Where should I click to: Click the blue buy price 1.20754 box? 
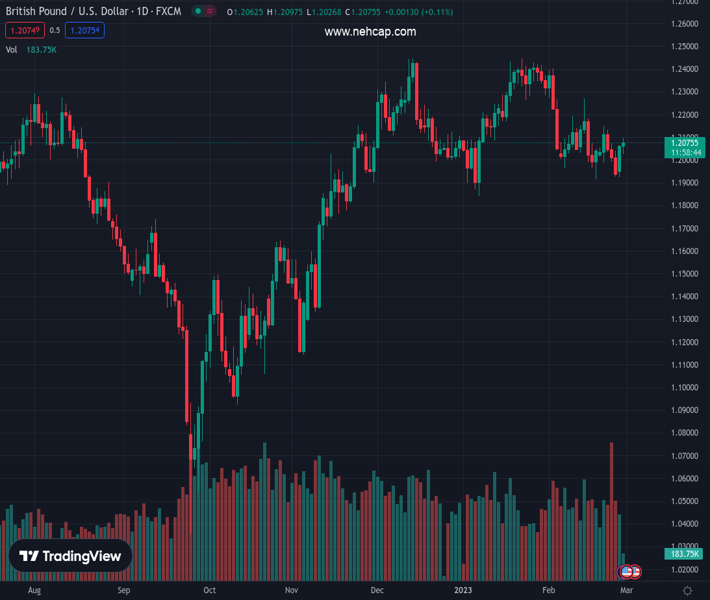(x=85, y=30)
